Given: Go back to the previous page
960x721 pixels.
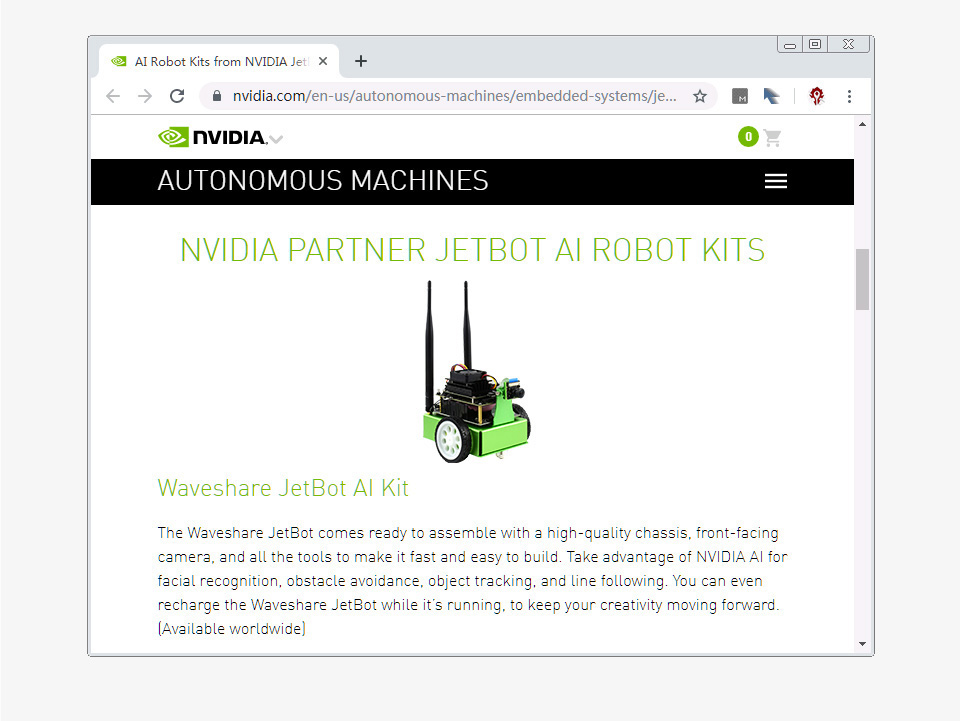Looking at the screenshot, I should click(x=113, y=96).
